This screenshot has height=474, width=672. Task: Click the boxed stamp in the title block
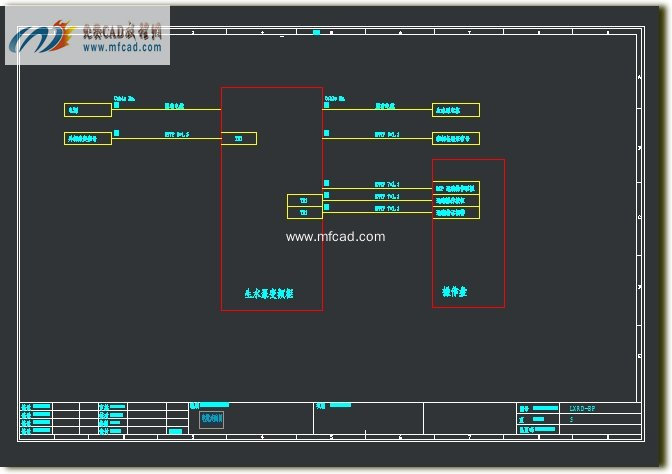coord(211,420)
